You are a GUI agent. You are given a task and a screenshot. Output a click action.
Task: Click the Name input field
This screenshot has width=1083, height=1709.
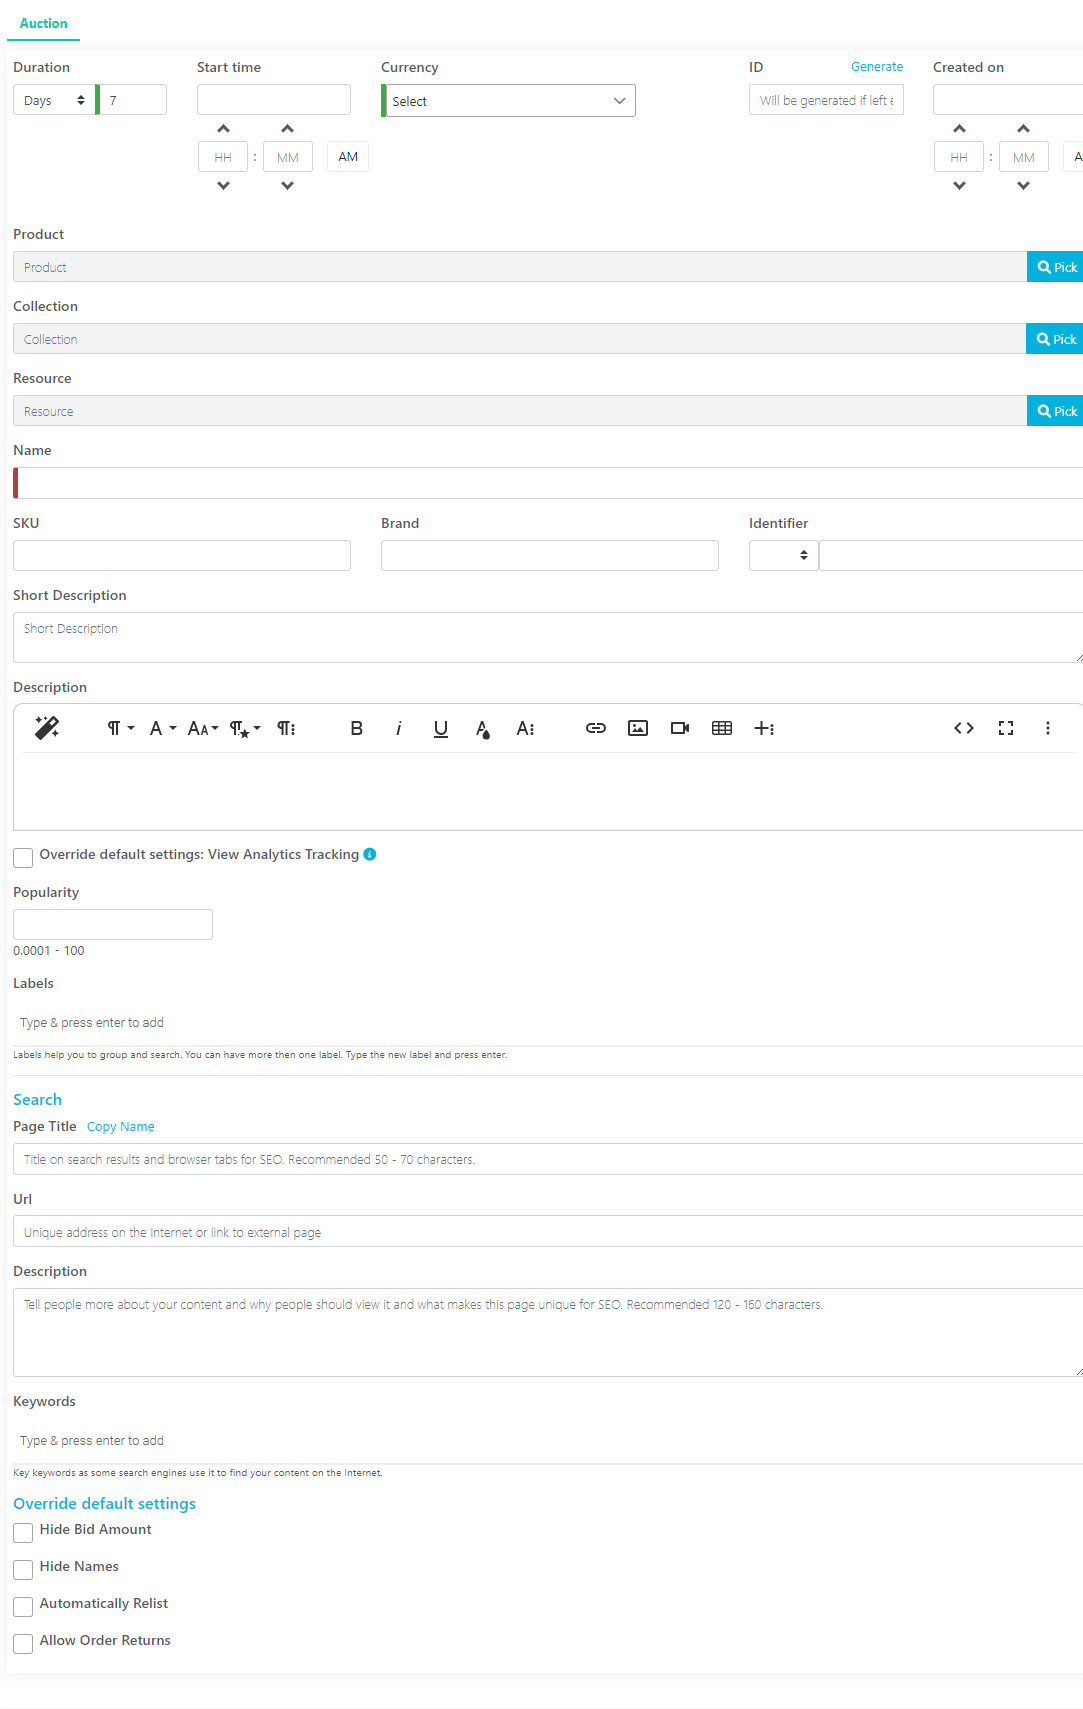[x=548, y=483]
